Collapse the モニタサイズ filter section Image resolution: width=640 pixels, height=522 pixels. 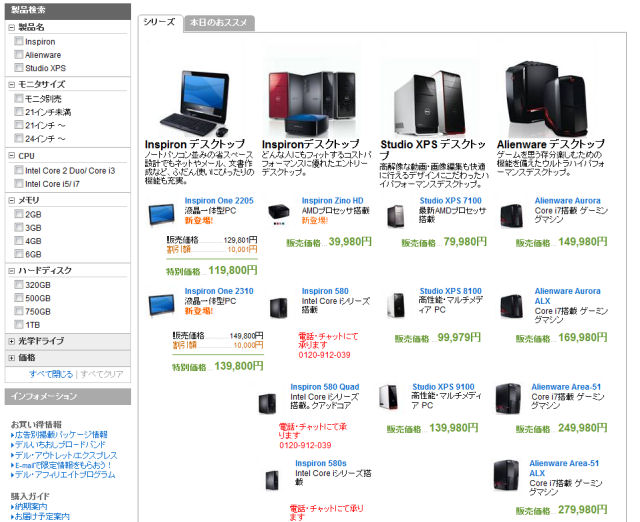pos(11,84)
